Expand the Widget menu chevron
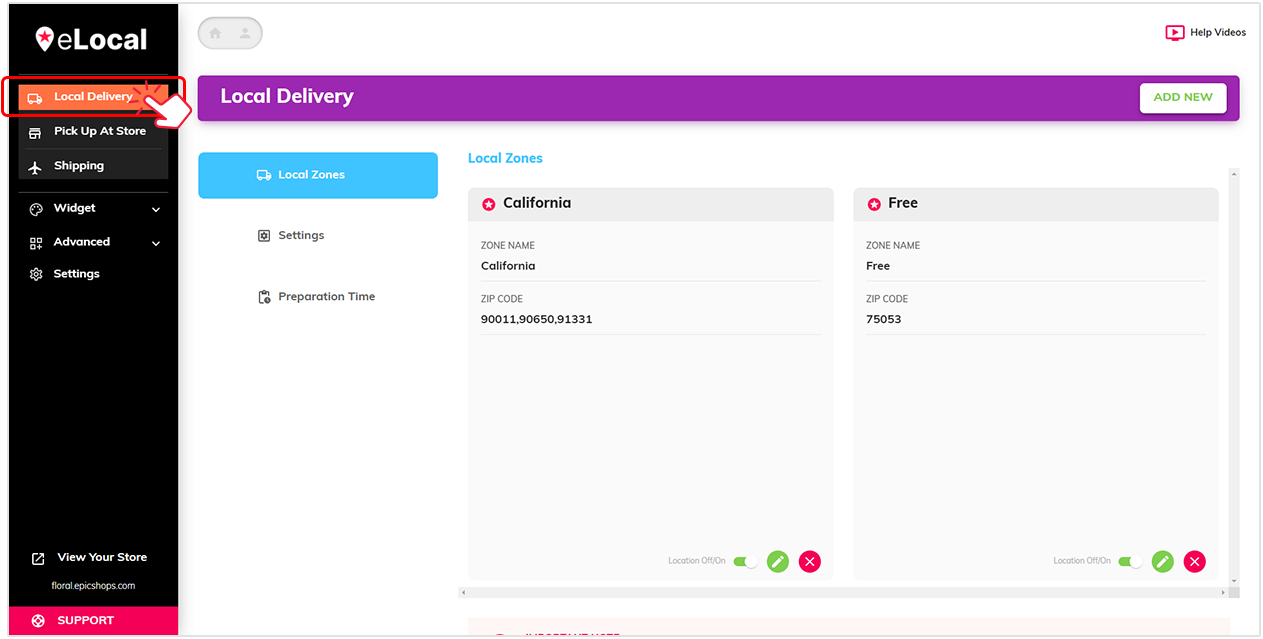Screen dimensions: 1263x639 click(x=156, y=208)
